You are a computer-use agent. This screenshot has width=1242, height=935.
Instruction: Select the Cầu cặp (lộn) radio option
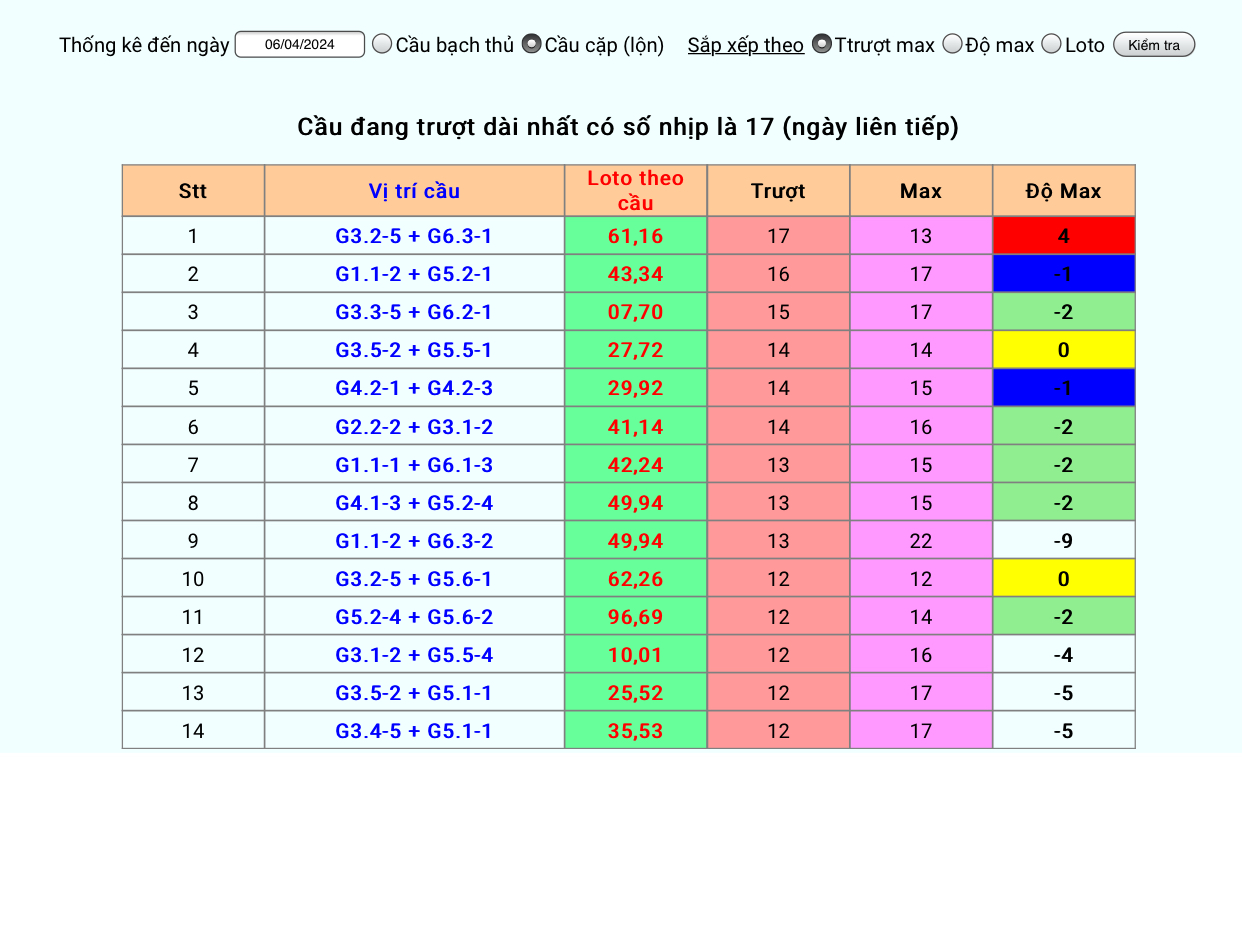[x=532, y=44]
